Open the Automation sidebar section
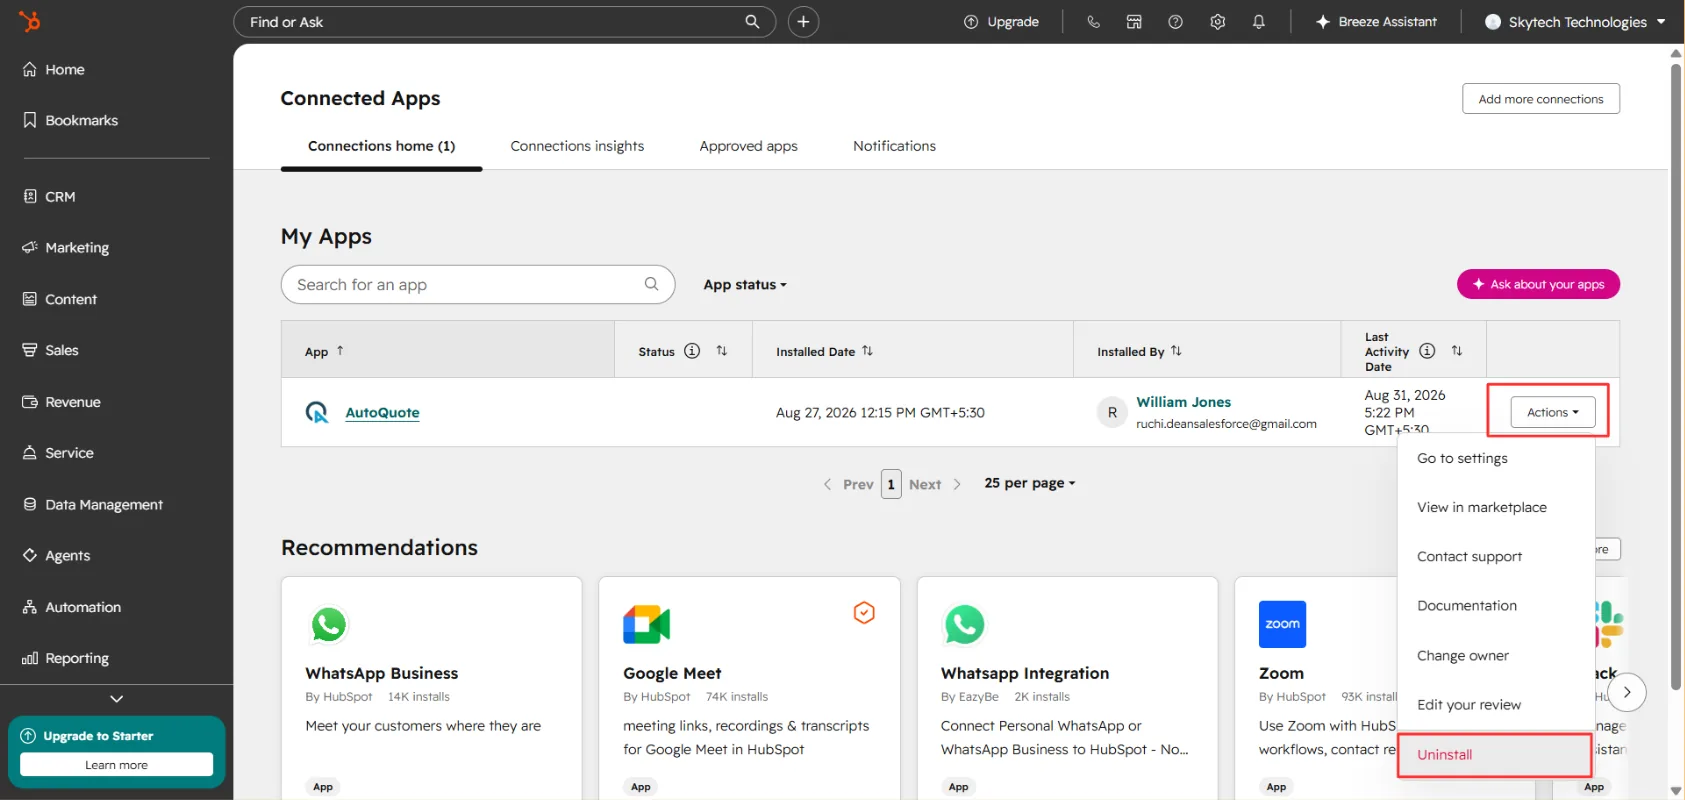 coord(71,607)
